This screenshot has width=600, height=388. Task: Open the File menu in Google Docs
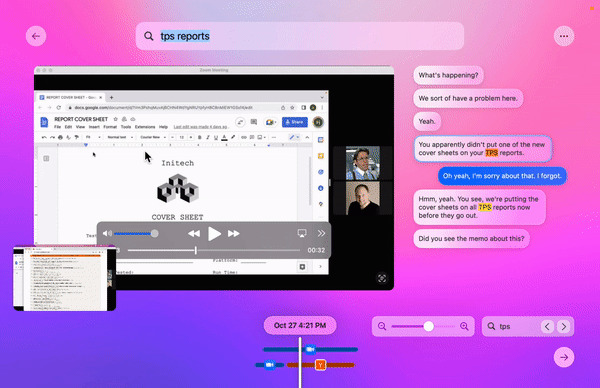pyautogui.click(x=57, y=127)
